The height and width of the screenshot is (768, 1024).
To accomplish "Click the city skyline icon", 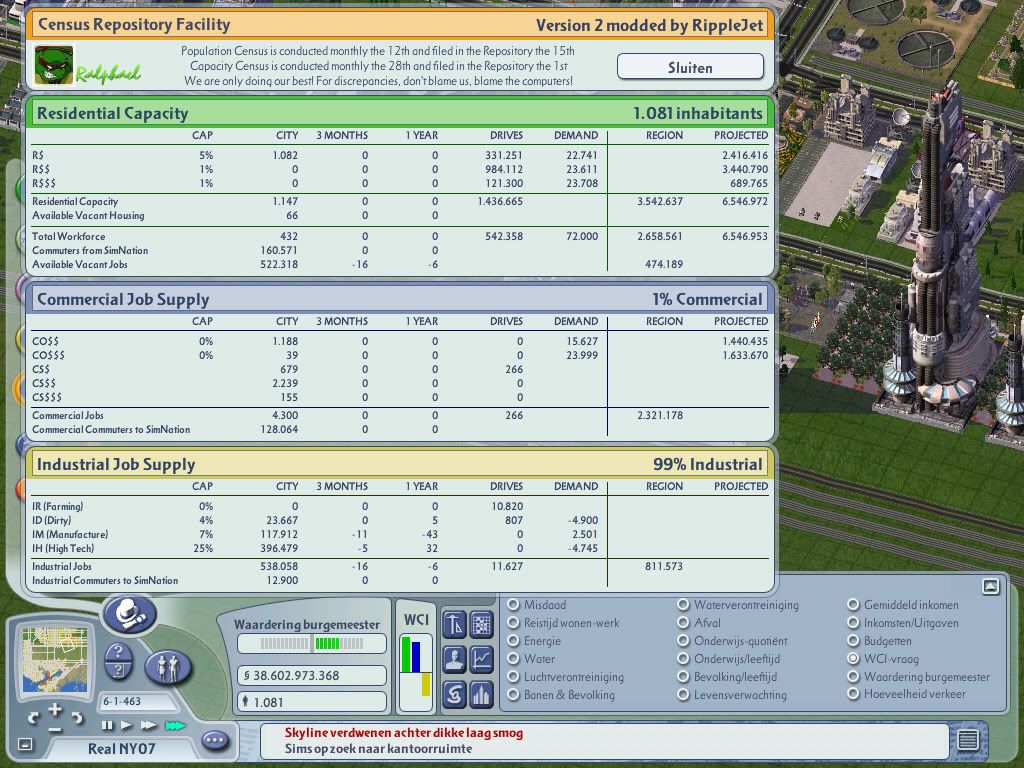I will pyautogui.click(x=481, y=694).
